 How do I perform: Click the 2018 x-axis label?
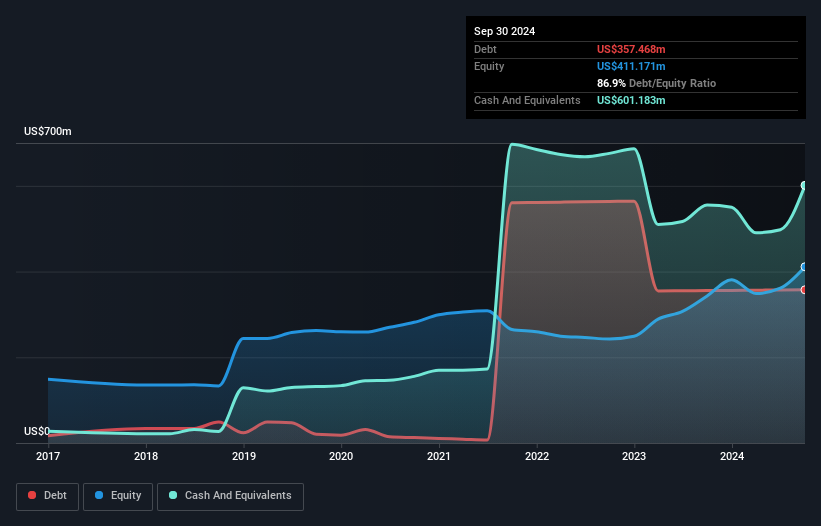pos(146,456)
